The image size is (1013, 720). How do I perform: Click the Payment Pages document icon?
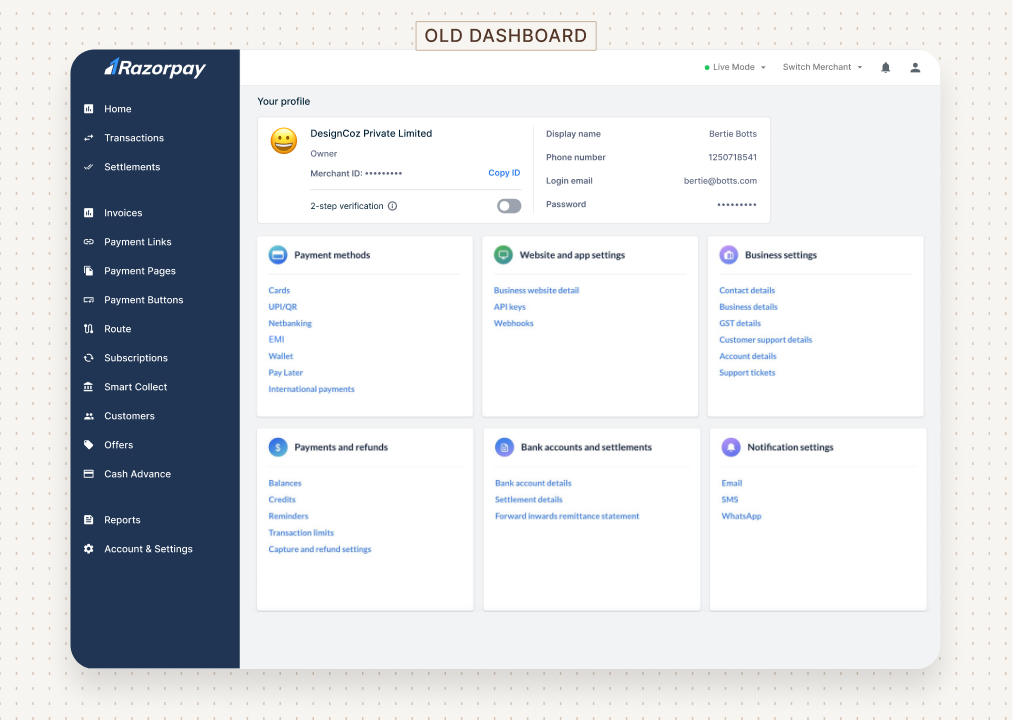coord(89,271)
